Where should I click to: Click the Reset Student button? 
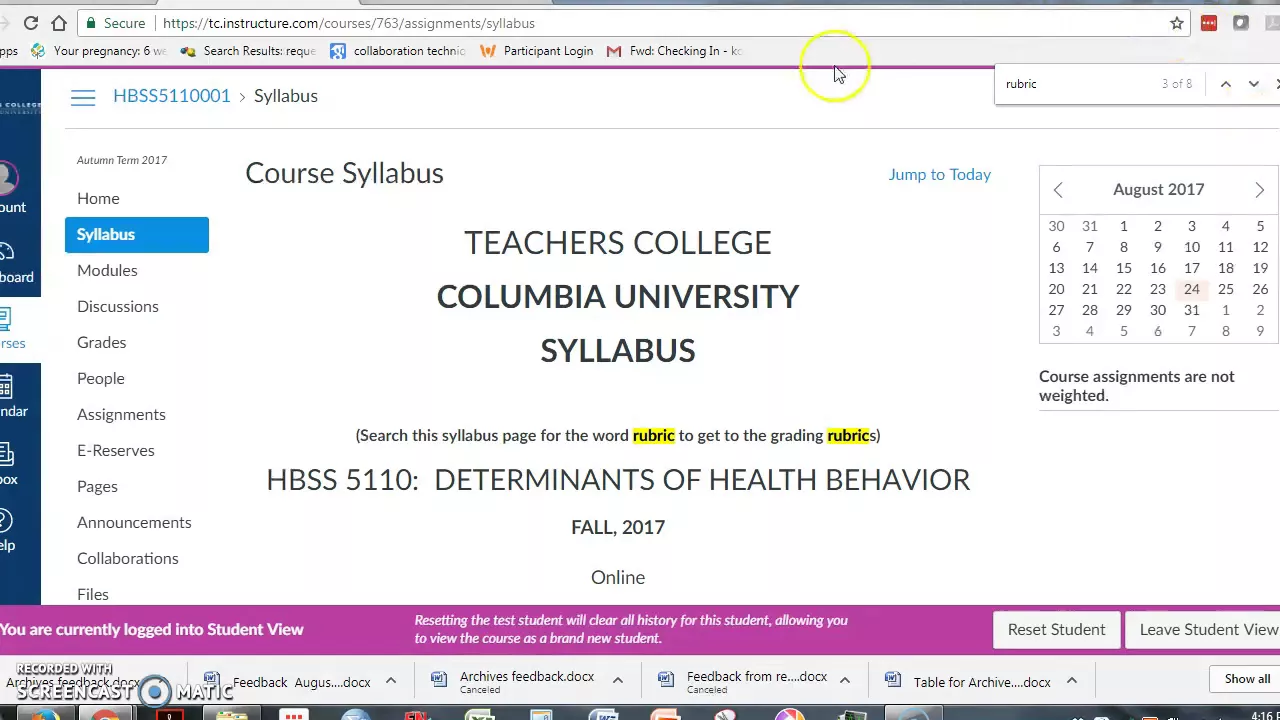pyautogui.click(x=1057, y=629)
